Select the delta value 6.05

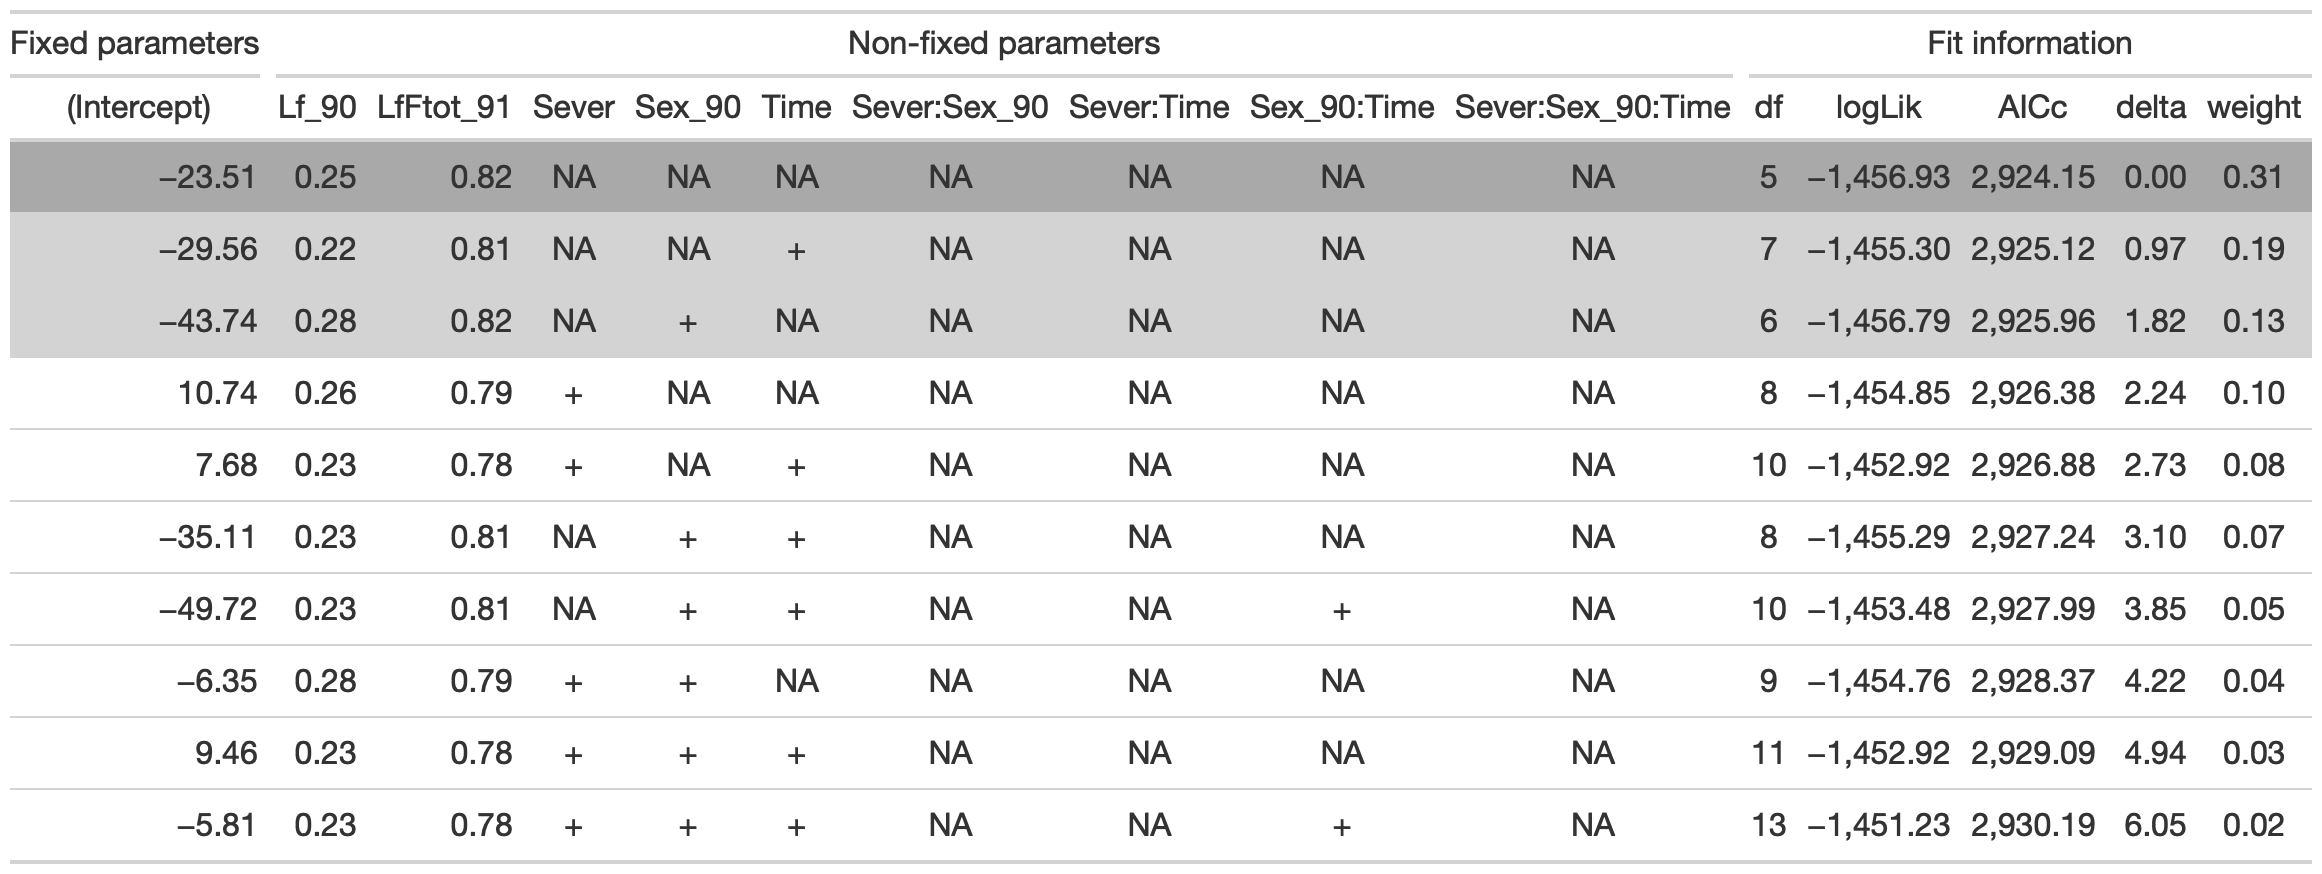click(2155, 825)
